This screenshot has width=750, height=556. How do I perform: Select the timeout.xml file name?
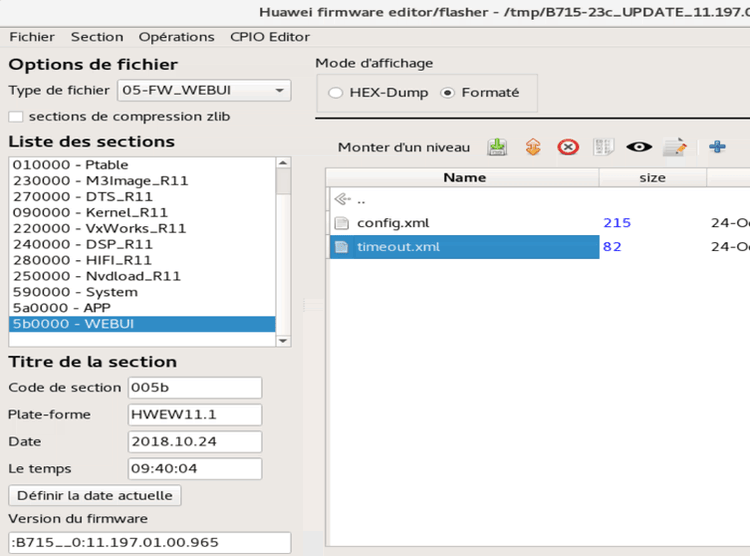coord(398,247)
